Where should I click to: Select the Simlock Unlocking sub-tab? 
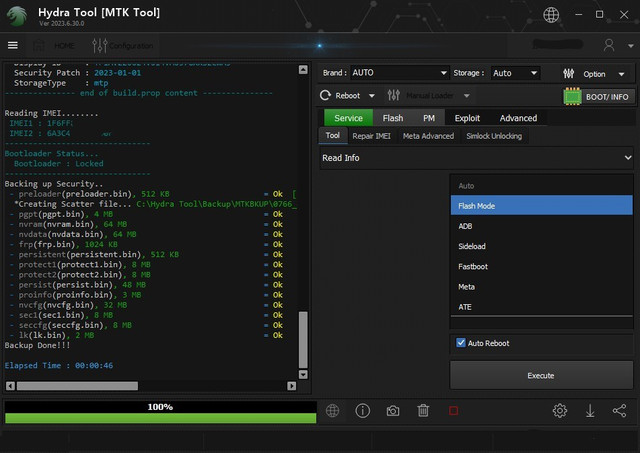point(494,136)
